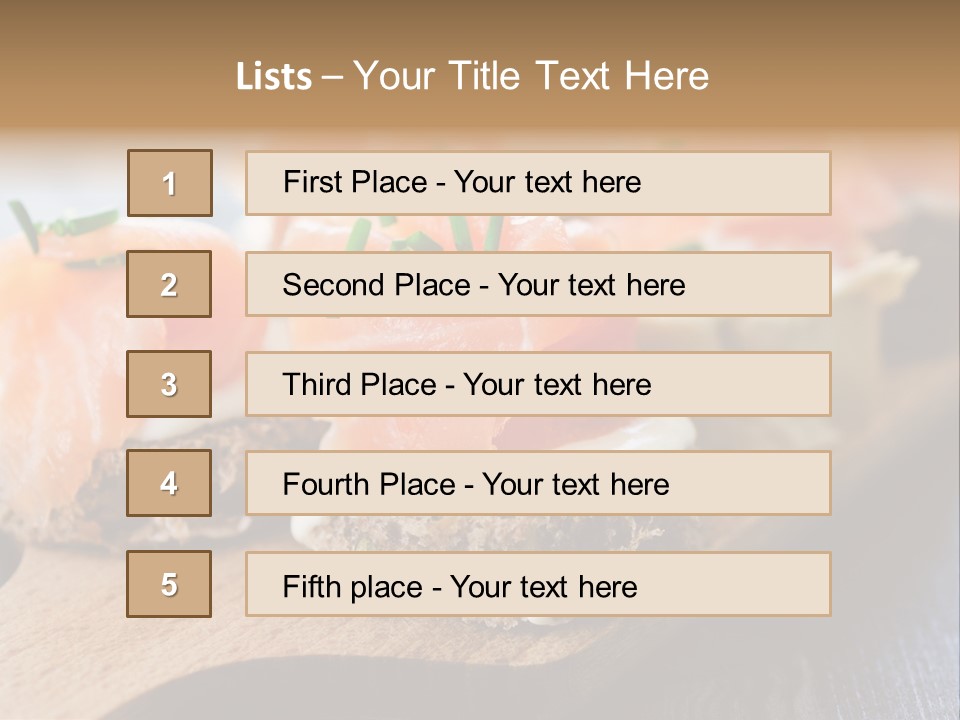
Task: Select 'Your Title Text Here' title text
Action: pyautogui.click(x=531, y=76)
